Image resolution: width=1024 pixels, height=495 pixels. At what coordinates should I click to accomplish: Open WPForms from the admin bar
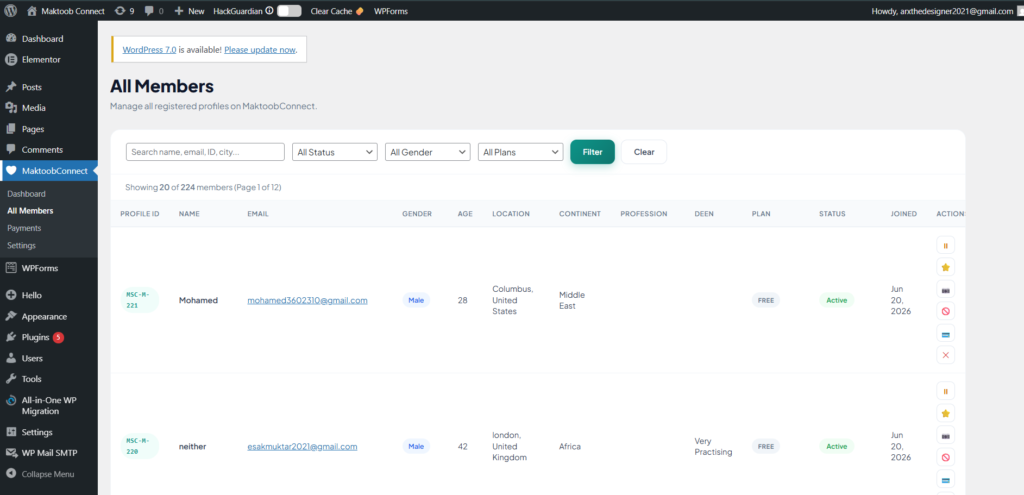coord(391,11)
